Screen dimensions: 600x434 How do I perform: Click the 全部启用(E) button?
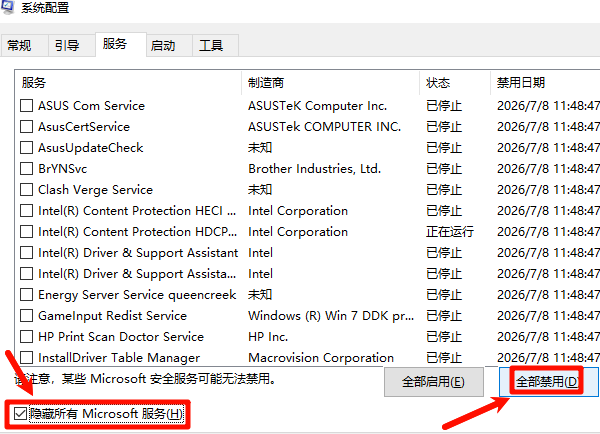[434, 382]
